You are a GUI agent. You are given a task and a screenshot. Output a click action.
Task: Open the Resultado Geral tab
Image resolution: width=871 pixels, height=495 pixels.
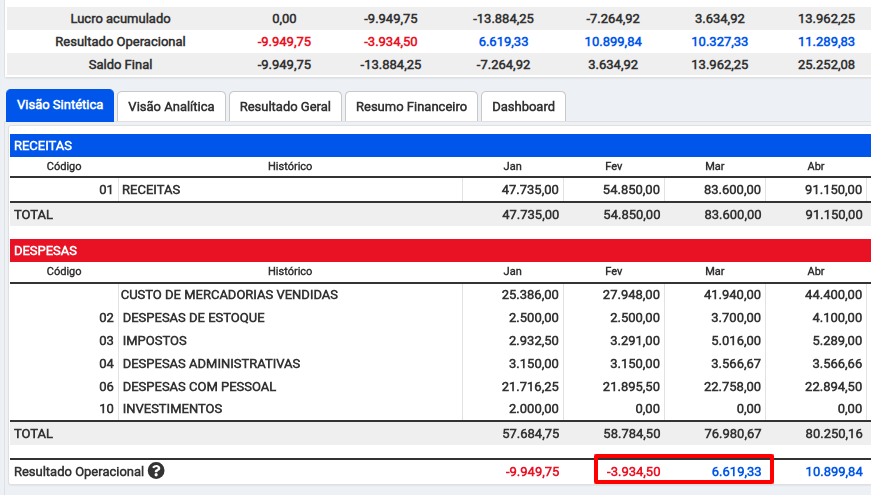(x=284, y=107)
